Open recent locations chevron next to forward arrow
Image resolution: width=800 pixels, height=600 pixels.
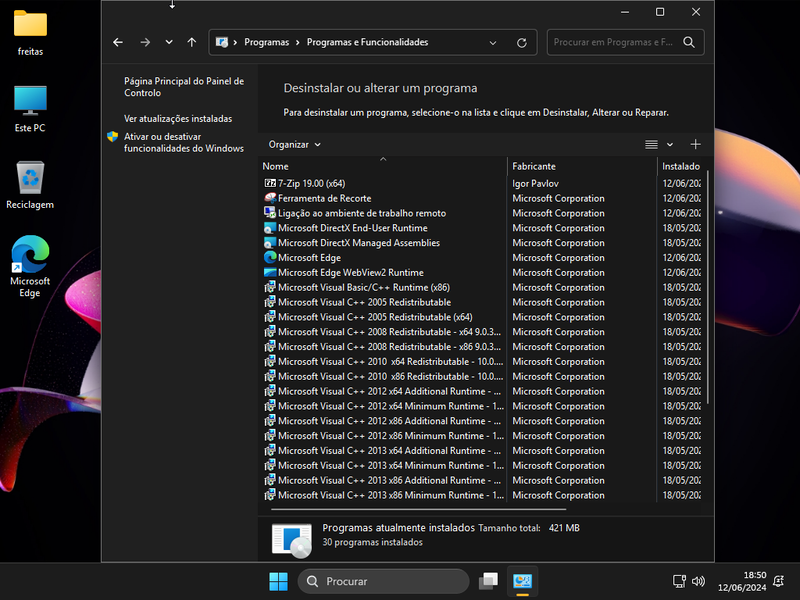169,42
